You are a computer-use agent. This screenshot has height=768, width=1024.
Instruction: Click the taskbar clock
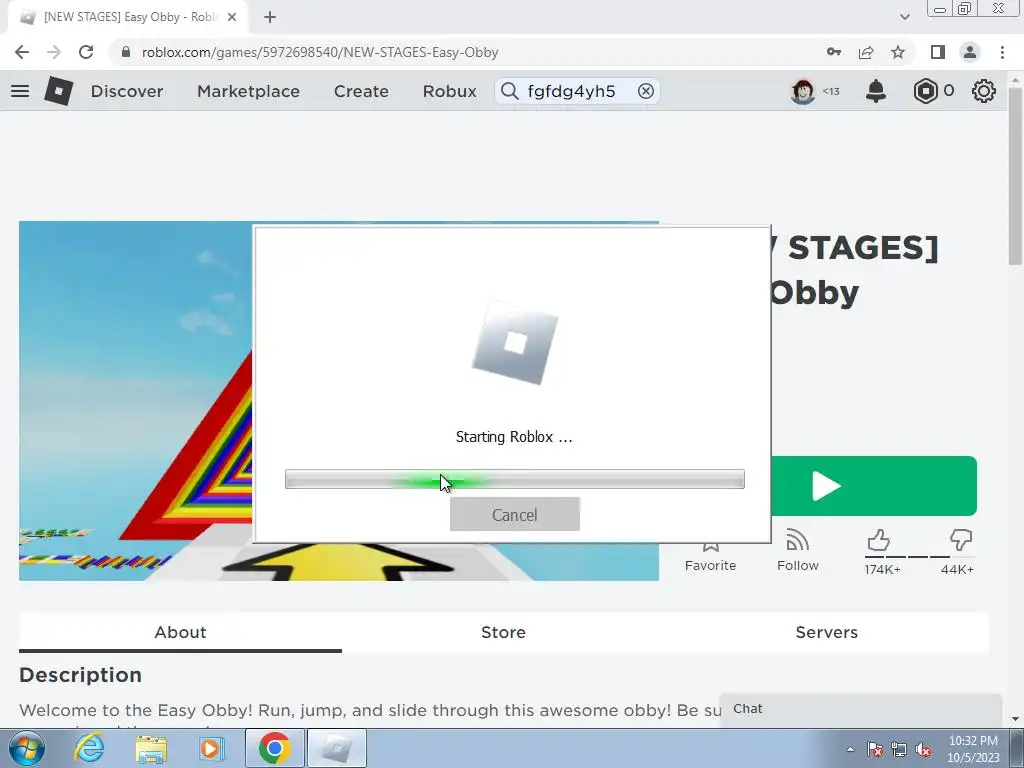click(974, 749)
